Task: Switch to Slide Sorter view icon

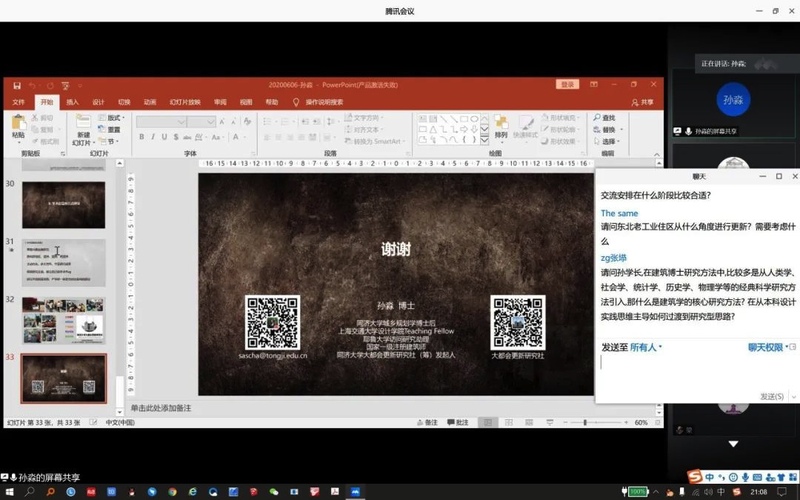Action: (509, 422)
